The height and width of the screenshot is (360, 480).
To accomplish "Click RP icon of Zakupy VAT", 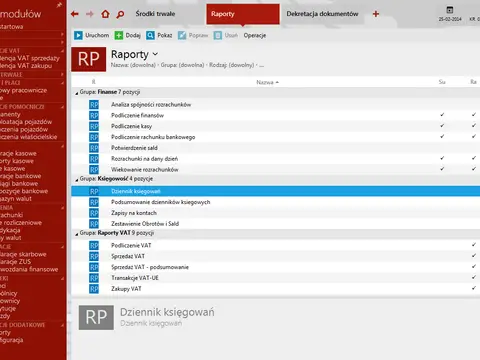I will (x=94, y=289).
